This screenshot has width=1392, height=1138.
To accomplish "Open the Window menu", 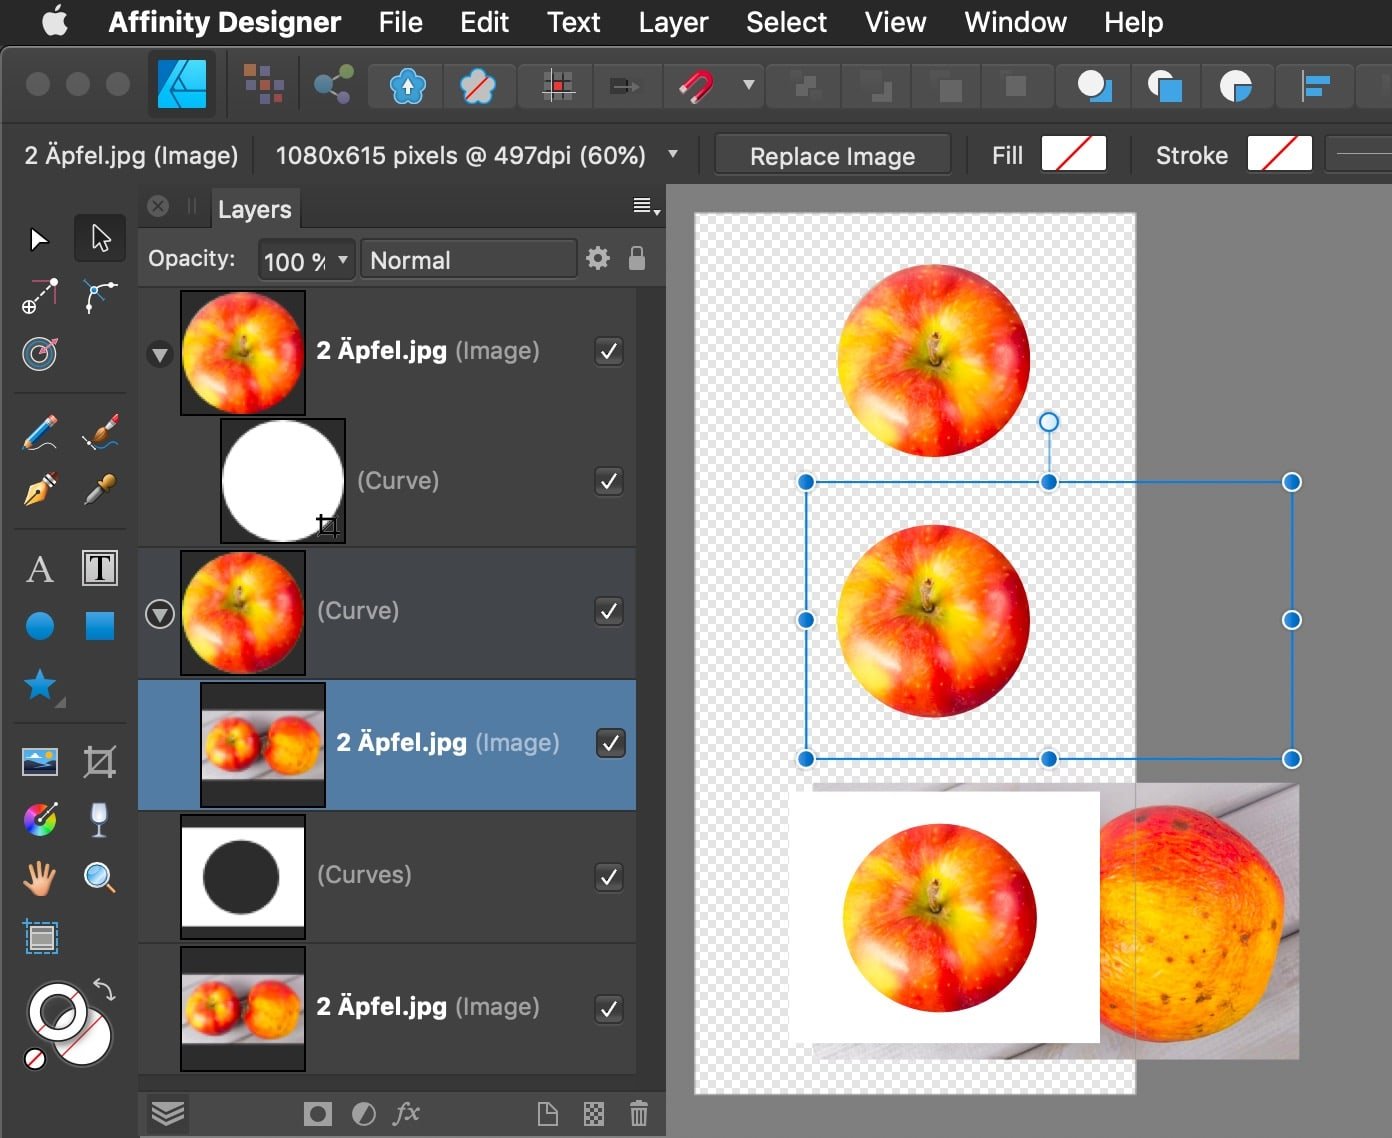I will 1014,22.
